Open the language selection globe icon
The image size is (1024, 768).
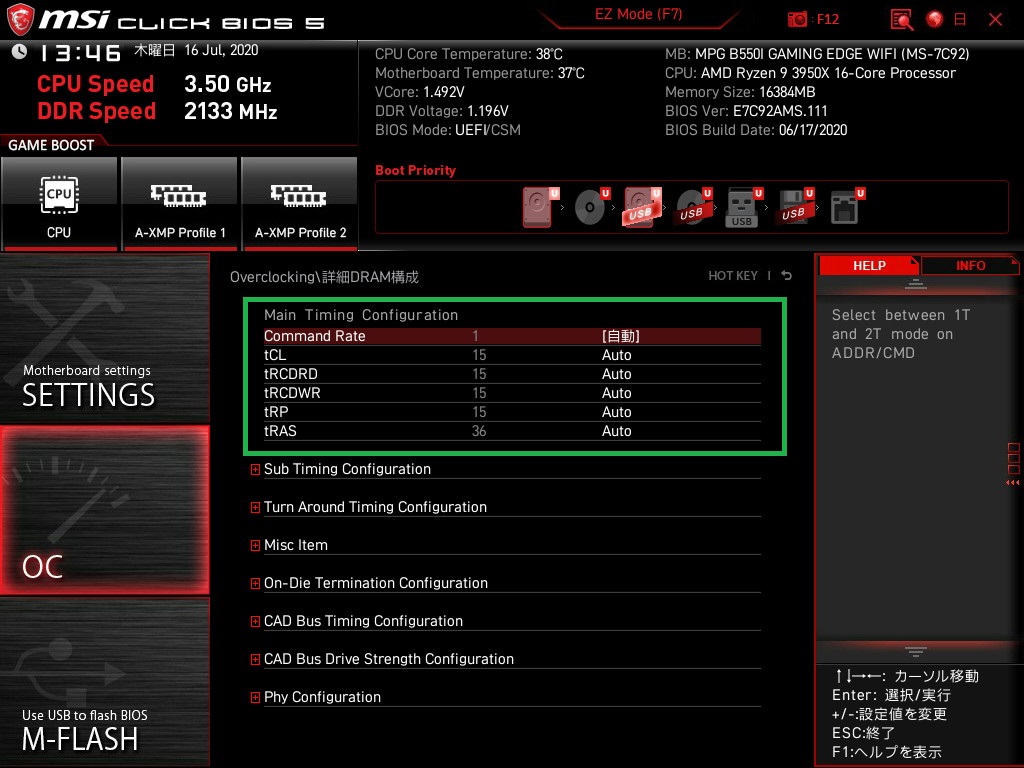[x=935, y=19]
